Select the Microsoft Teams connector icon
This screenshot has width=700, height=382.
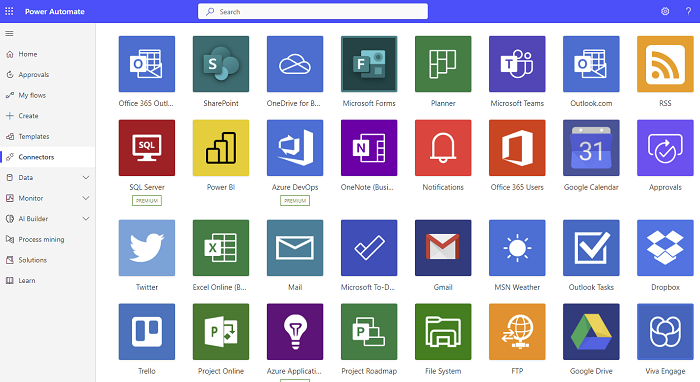pos(517,64)
